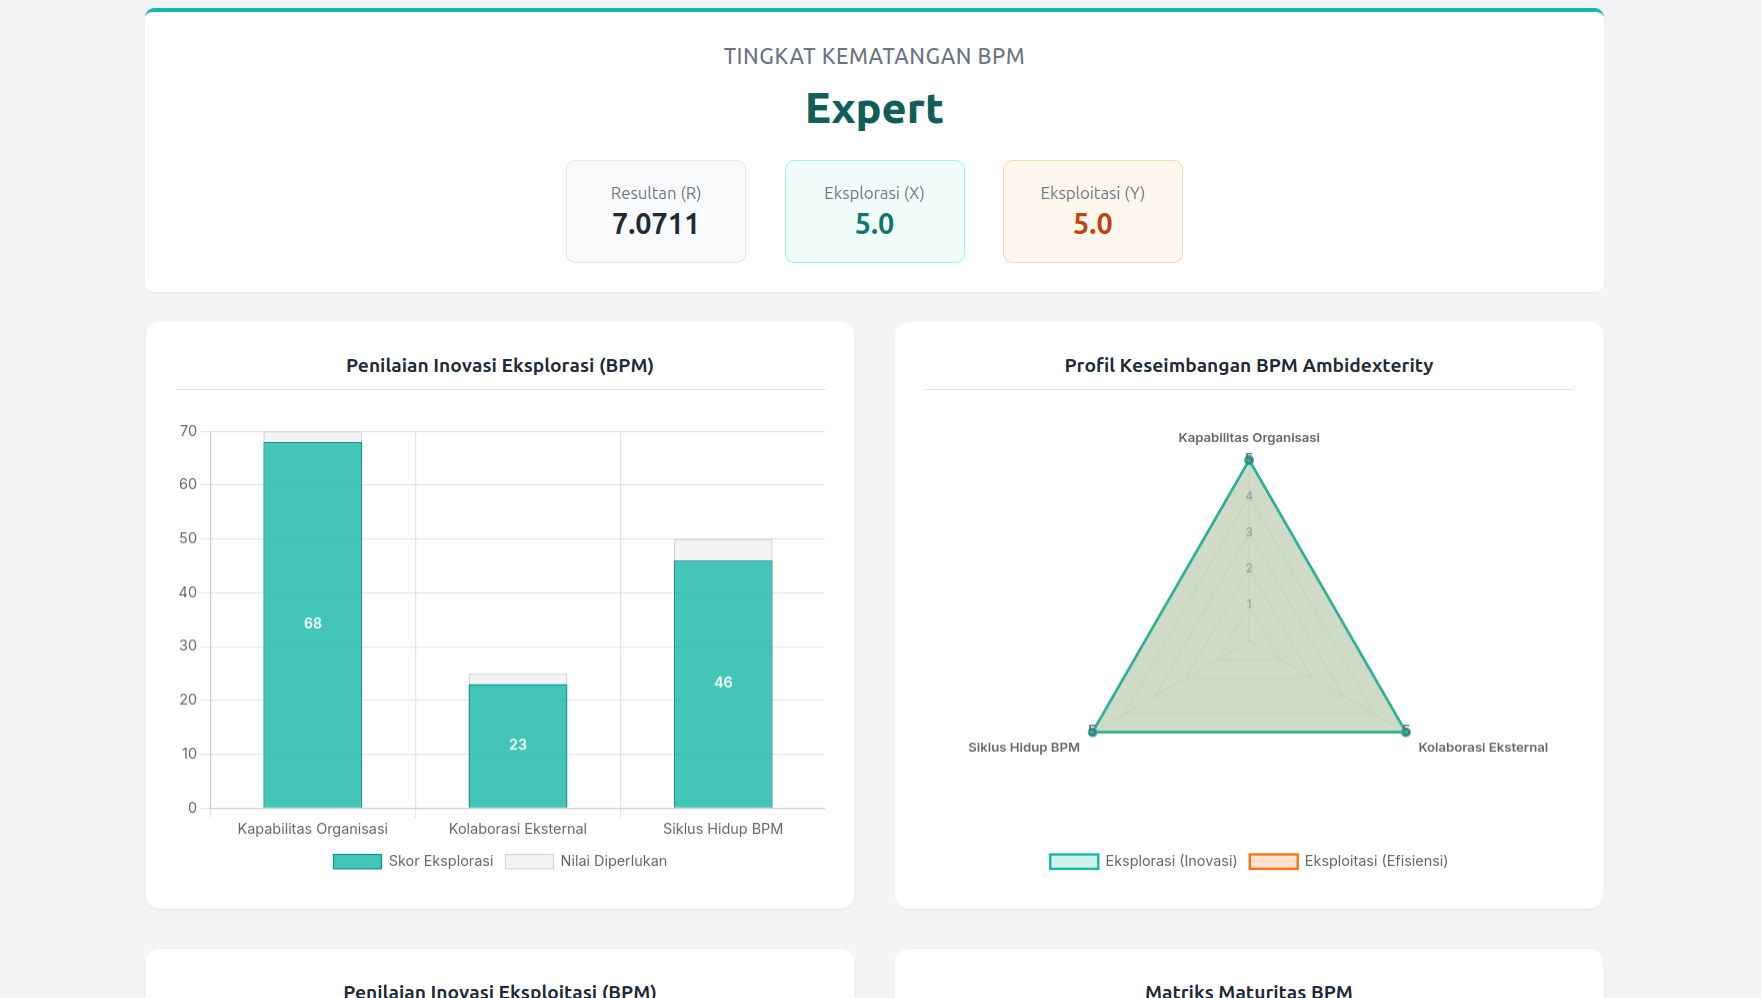The height and width of the screenshot is (998, 1761).
Task: Select the Eksplorasi (X) score card
Action: coord(874,211)
